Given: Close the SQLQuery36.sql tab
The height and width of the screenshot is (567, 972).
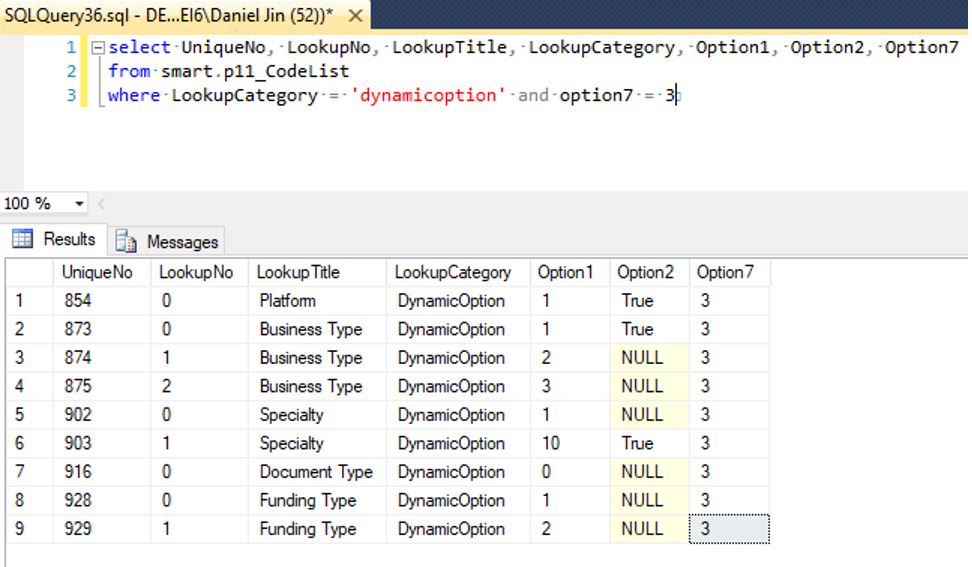Looking at the screenshot, I should pos(355,15).
